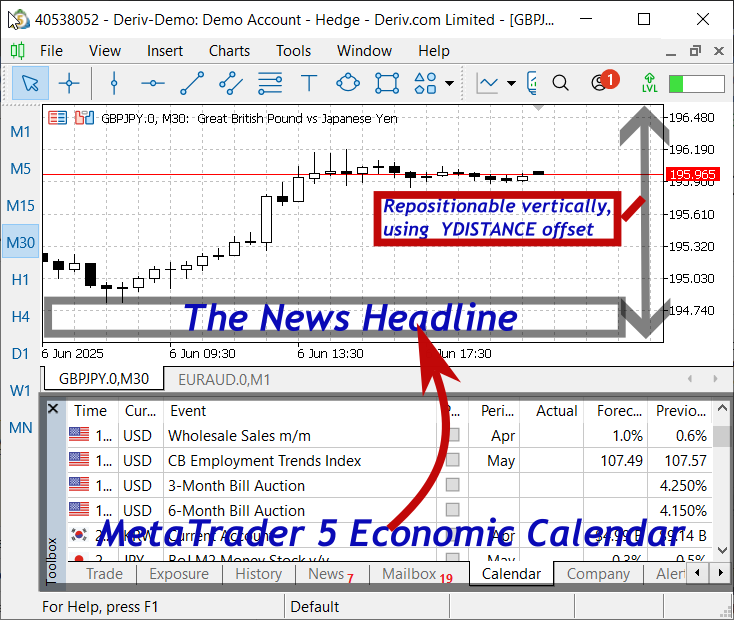Viewport: 734px width, 620px height.
Task: Click the Default profile status bar entry
Action: click(x=315, y=607)
